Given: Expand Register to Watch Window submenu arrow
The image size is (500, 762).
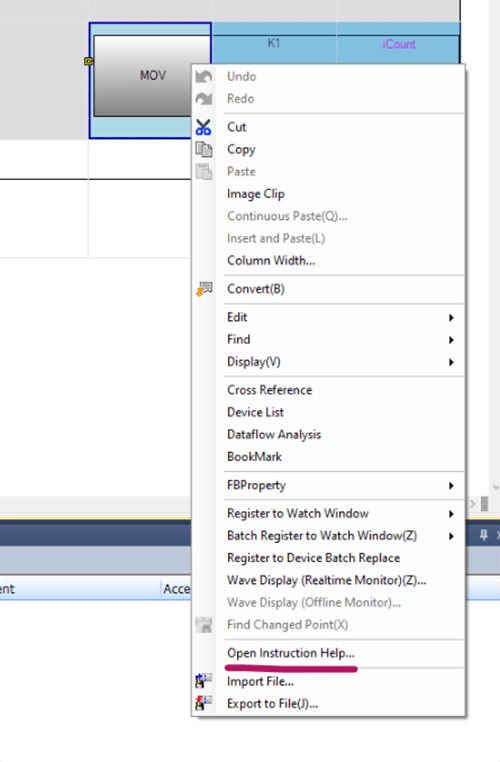Looking at the screenshot, I should [451, 514].
